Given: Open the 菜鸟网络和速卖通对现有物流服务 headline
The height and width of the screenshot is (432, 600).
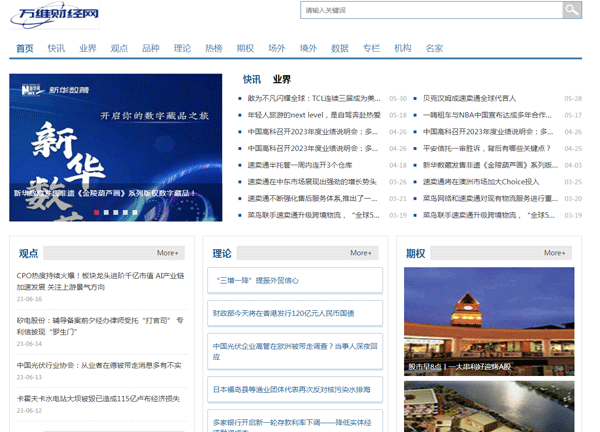Looking at the screenshot, I should pyautogui.click(x=490, y=198).
